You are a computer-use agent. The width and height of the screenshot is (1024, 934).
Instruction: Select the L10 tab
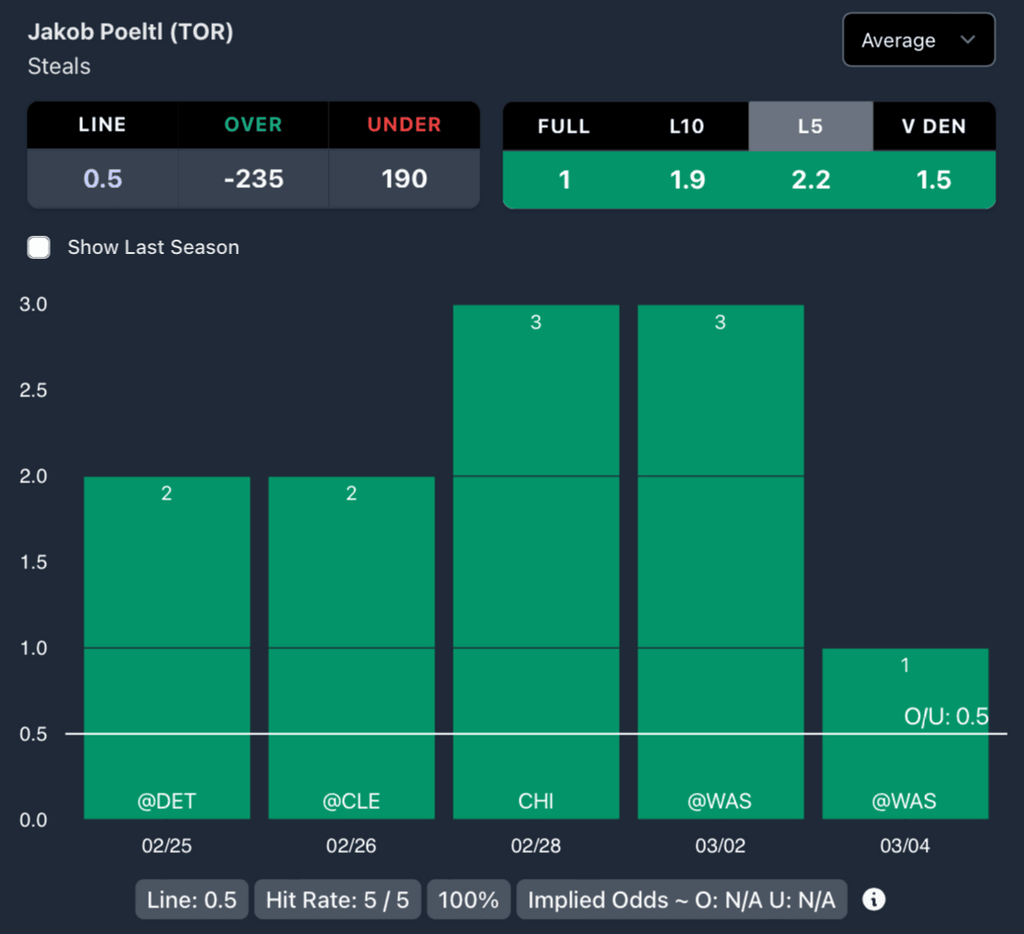[687, 126]
